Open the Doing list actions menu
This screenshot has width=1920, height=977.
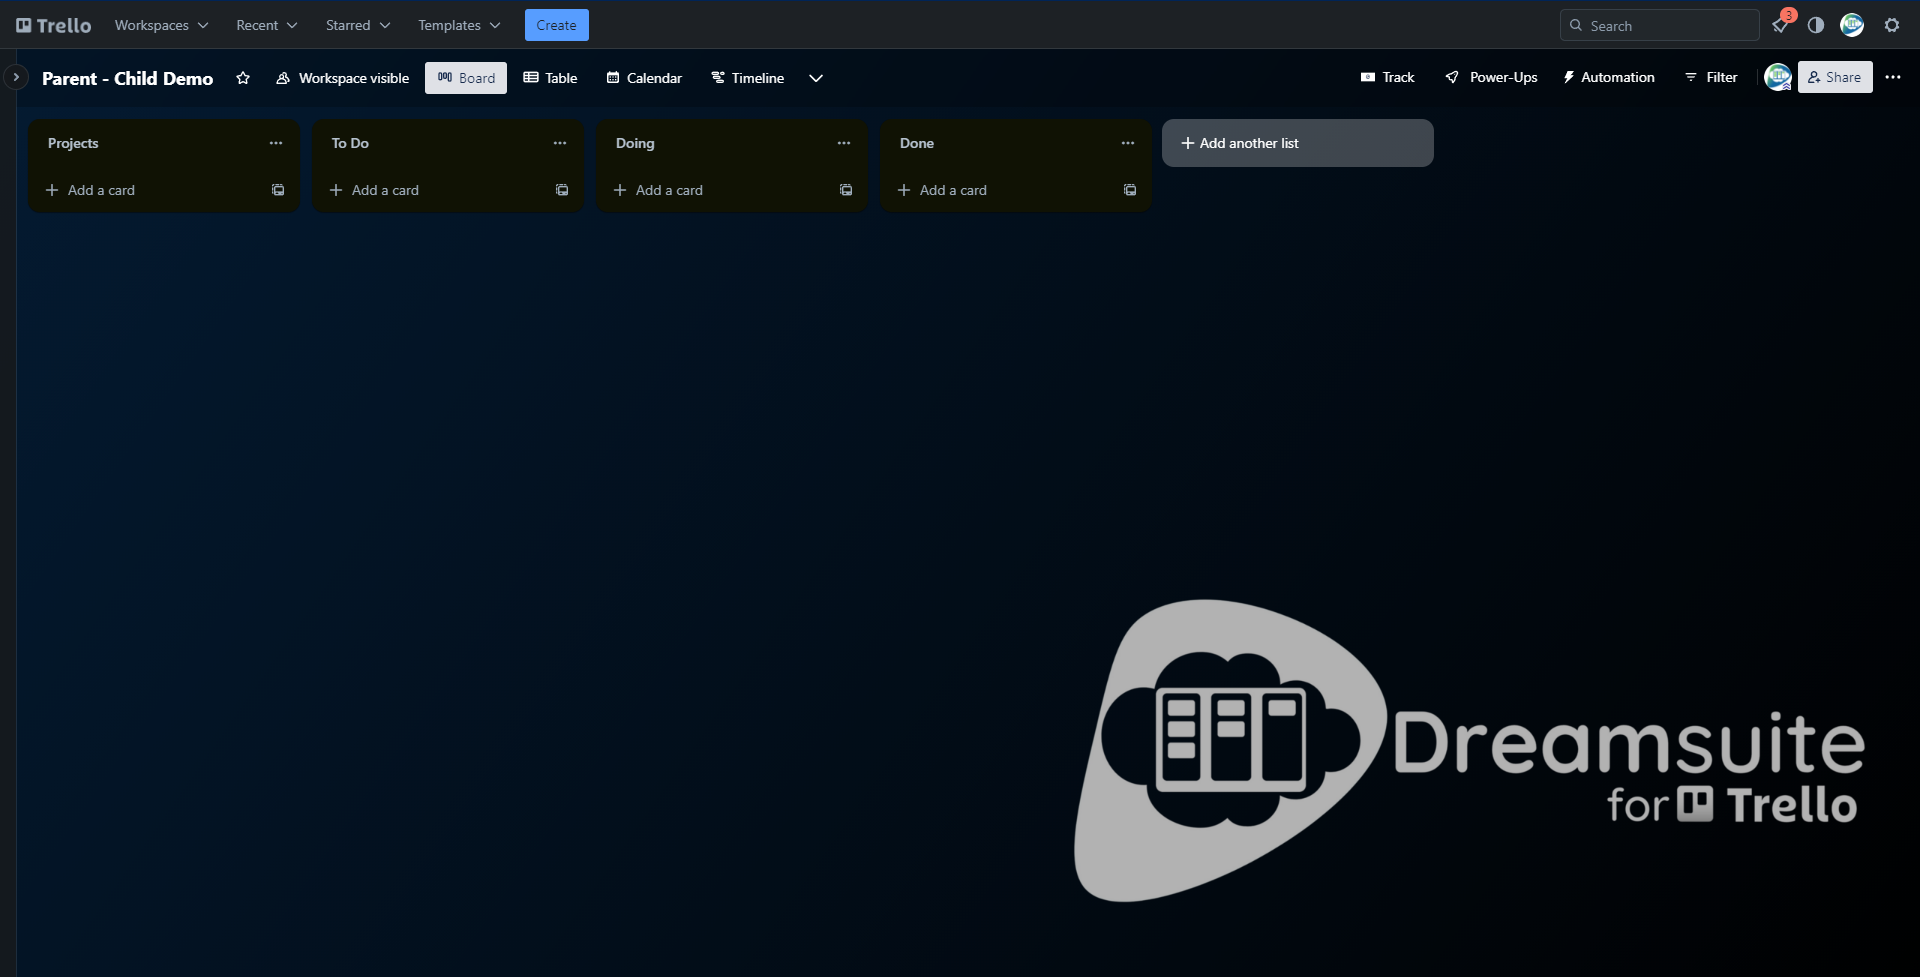click(844, 143)
